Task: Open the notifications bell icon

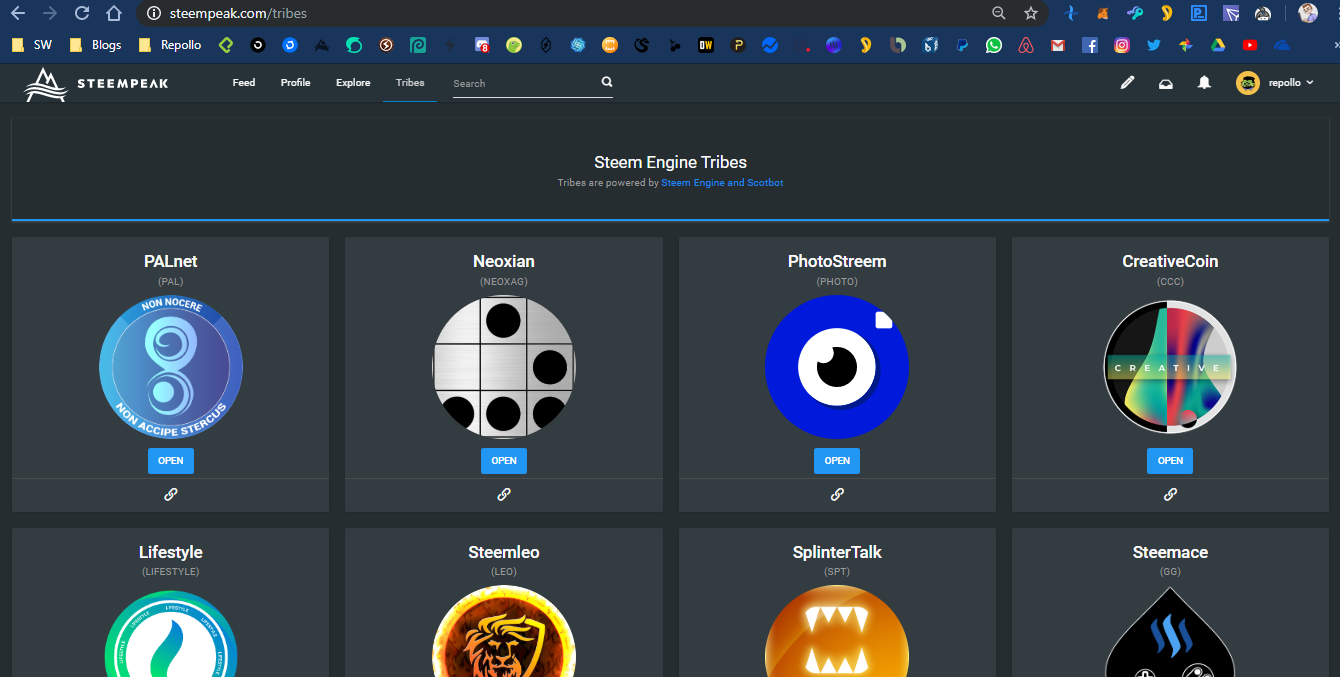Action: [1204, 83]
